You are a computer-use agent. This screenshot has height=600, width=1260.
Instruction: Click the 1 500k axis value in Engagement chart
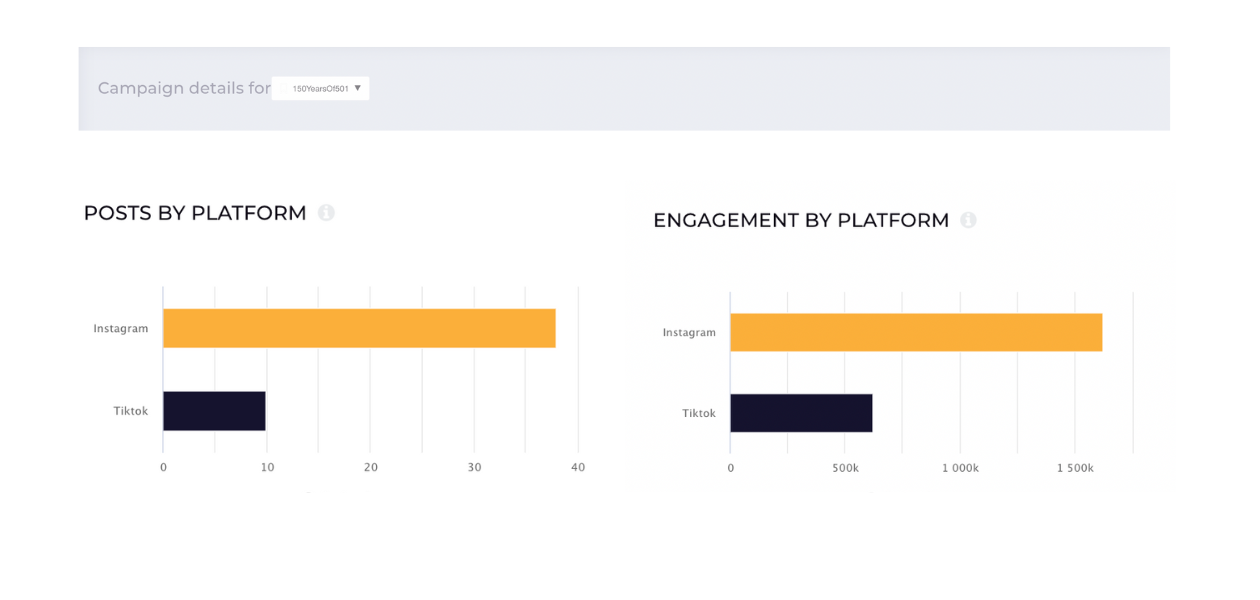click(x=1075, y=468)
